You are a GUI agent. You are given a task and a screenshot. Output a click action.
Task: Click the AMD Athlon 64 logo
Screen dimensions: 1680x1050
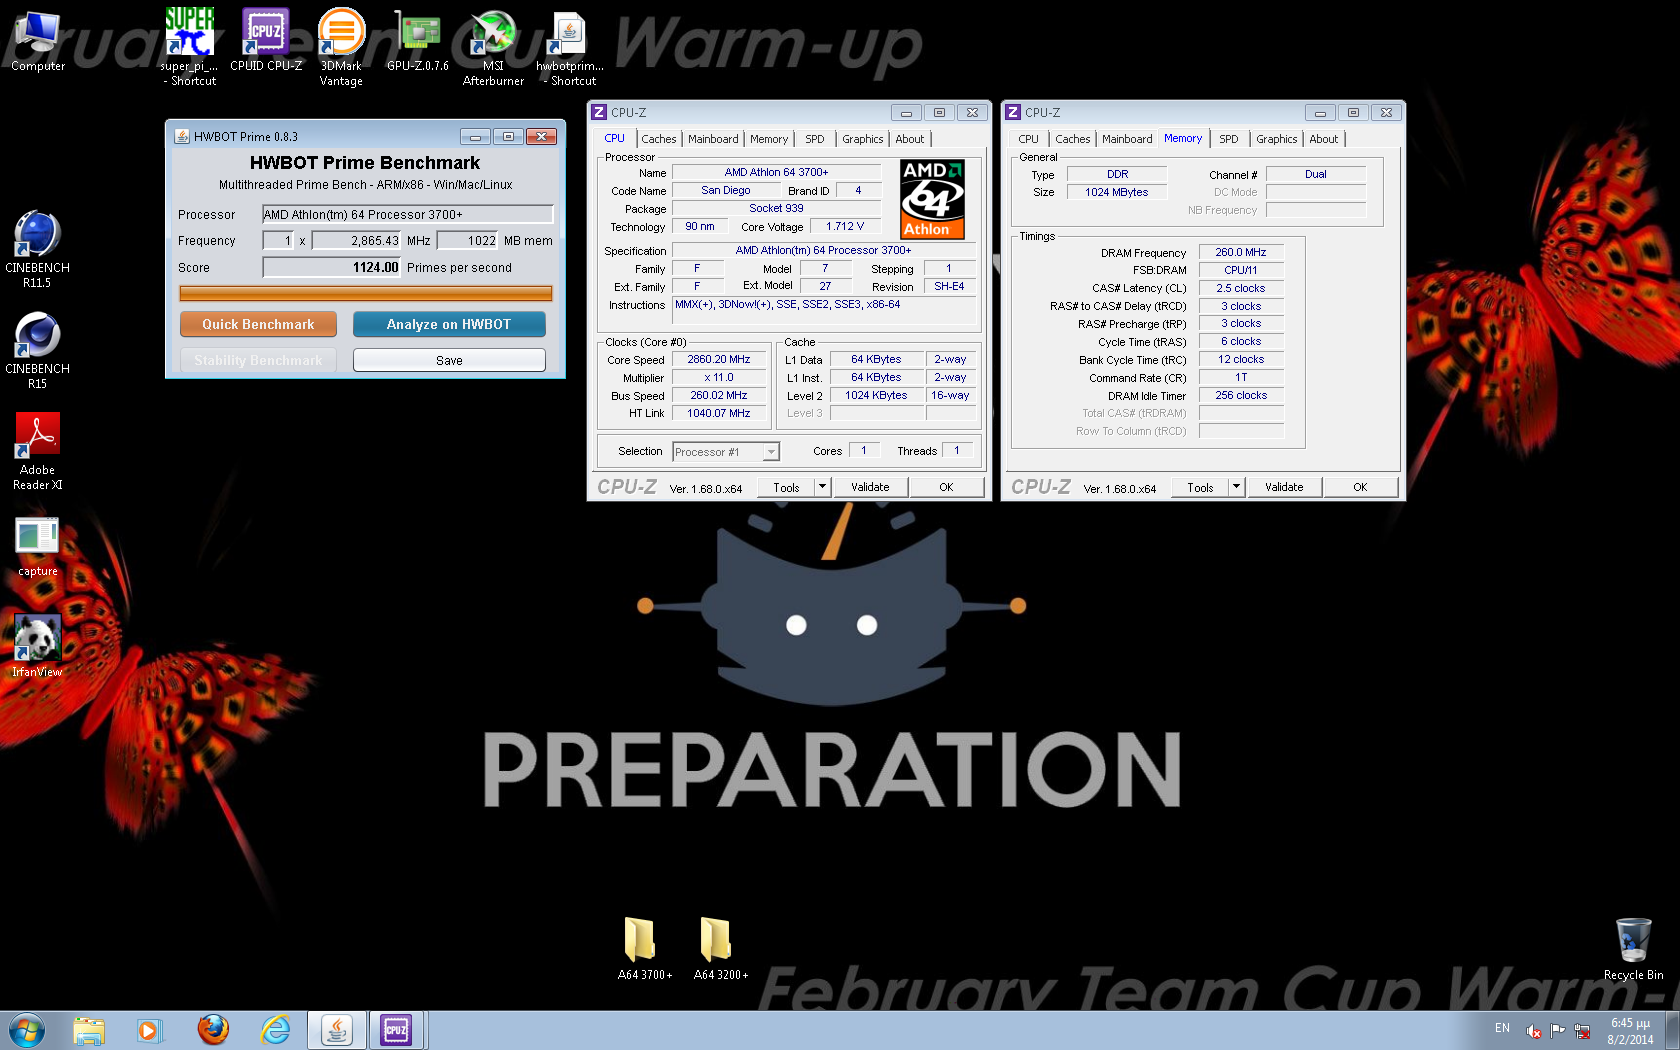point(932,199)
